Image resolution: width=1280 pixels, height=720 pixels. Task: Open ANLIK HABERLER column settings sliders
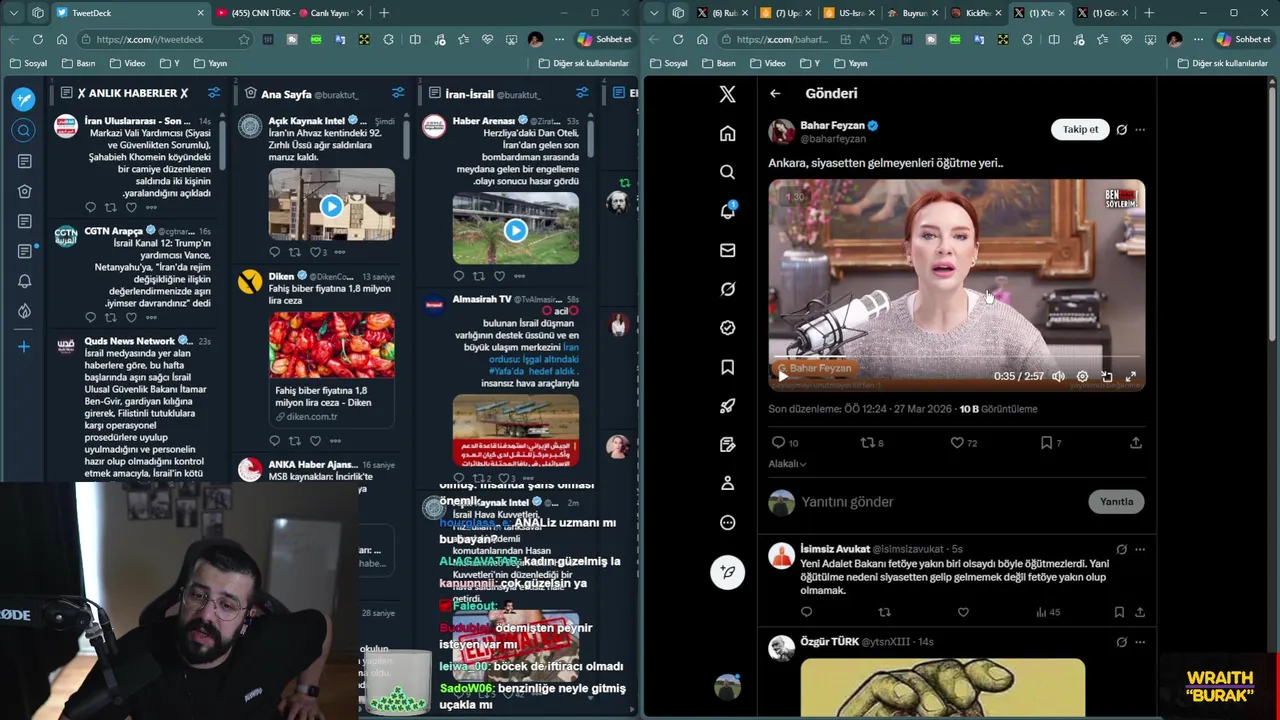point(214,93)
